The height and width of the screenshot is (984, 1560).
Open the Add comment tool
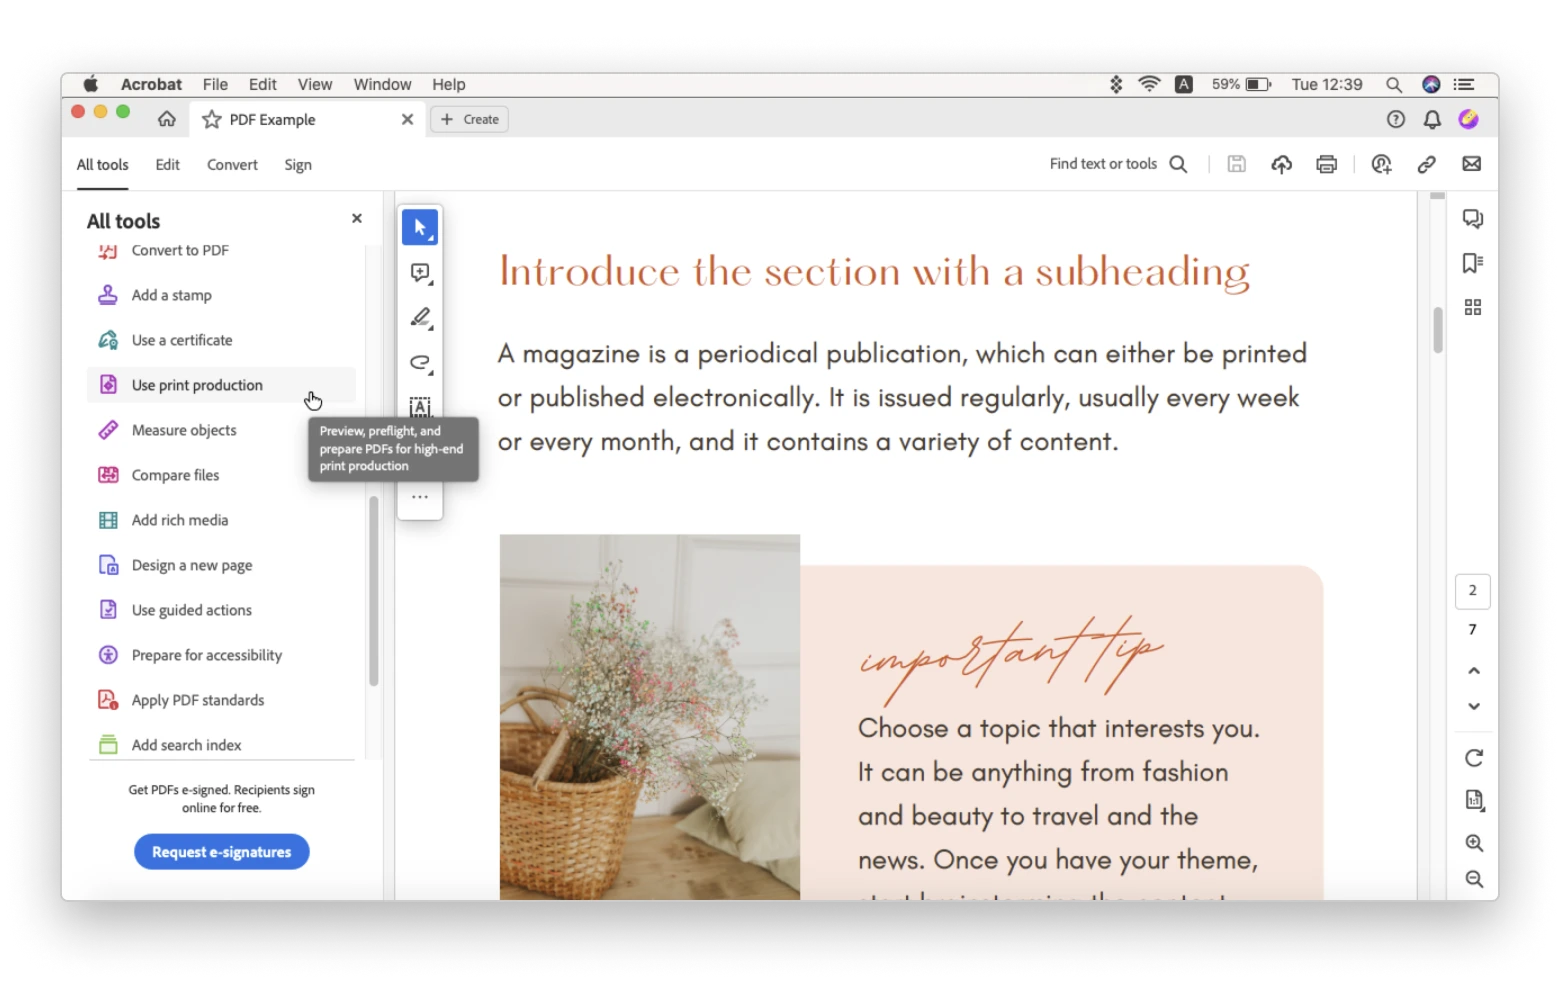pos(420,272)
